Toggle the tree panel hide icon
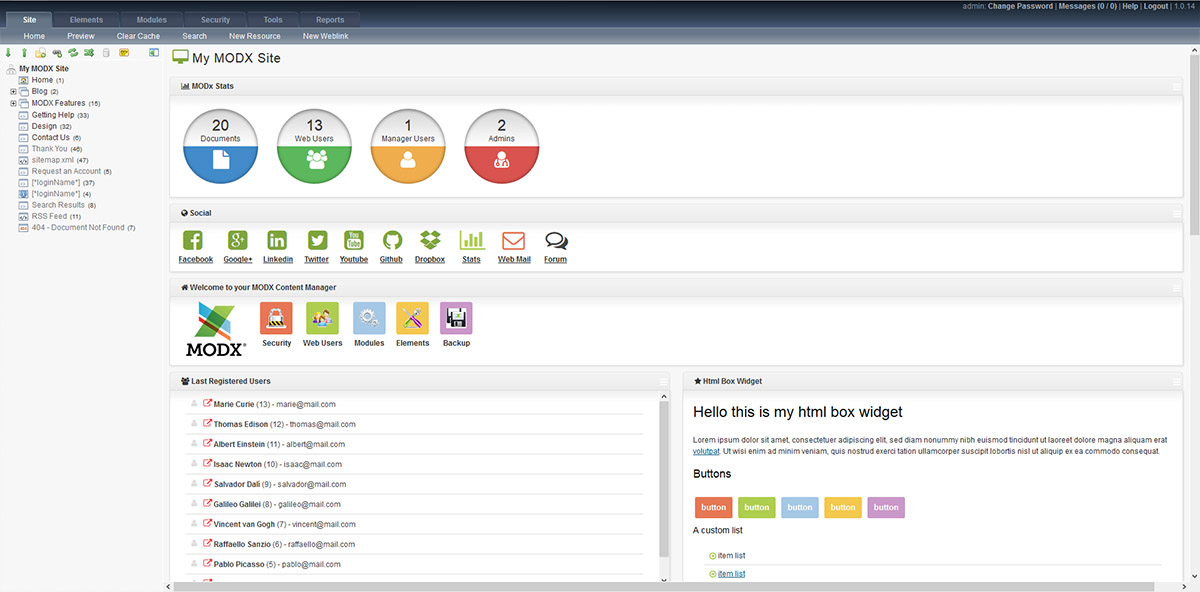This screenshot has height=592, width=1200. (x=154, y=52)
